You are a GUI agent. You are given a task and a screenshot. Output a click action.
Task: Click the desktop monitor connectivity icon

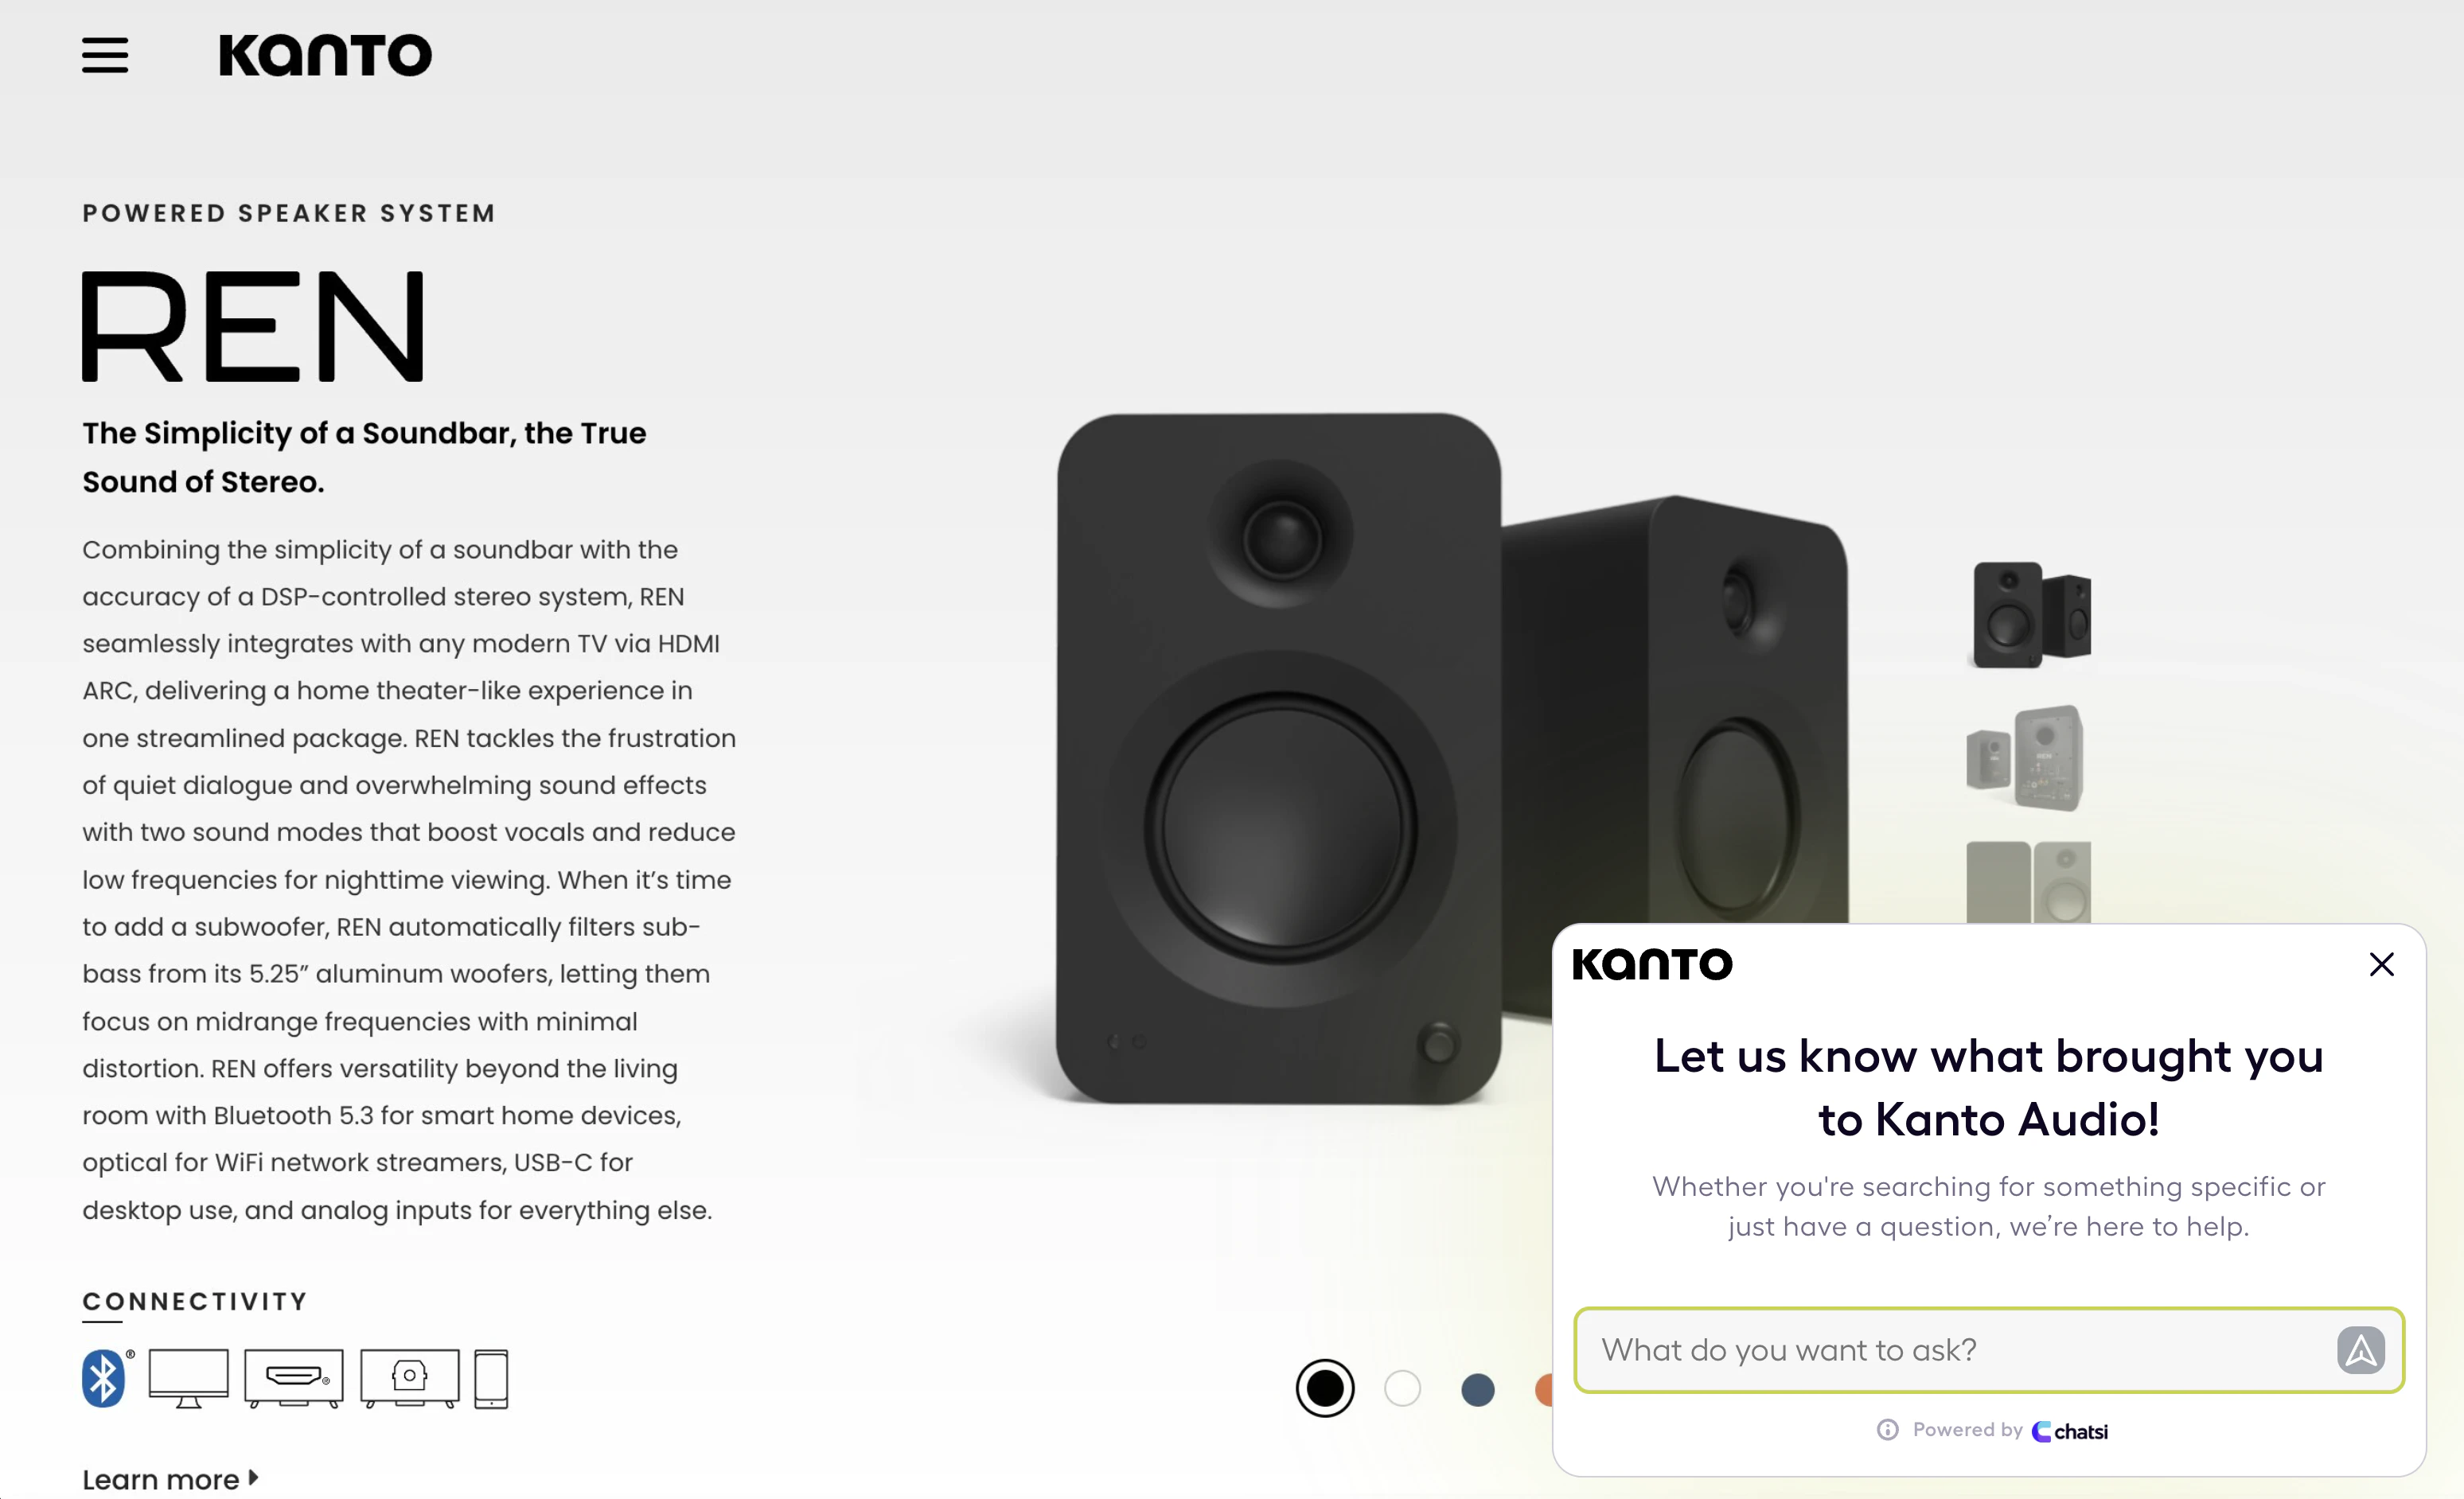click(188, 1379)
